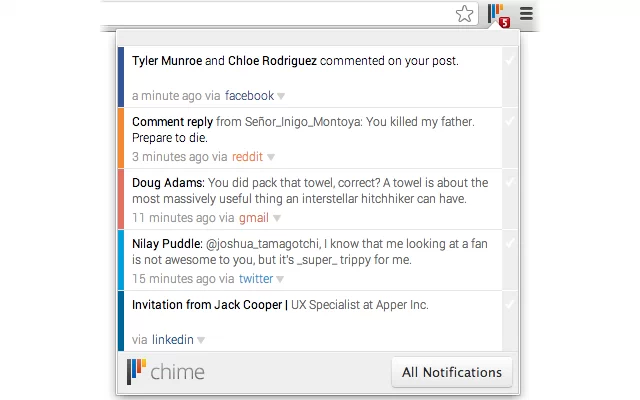Expand dropdown arrow next to linkedin
Image resolution: width=640 pixels, height=400 pixels.
(x=201, y=340)
